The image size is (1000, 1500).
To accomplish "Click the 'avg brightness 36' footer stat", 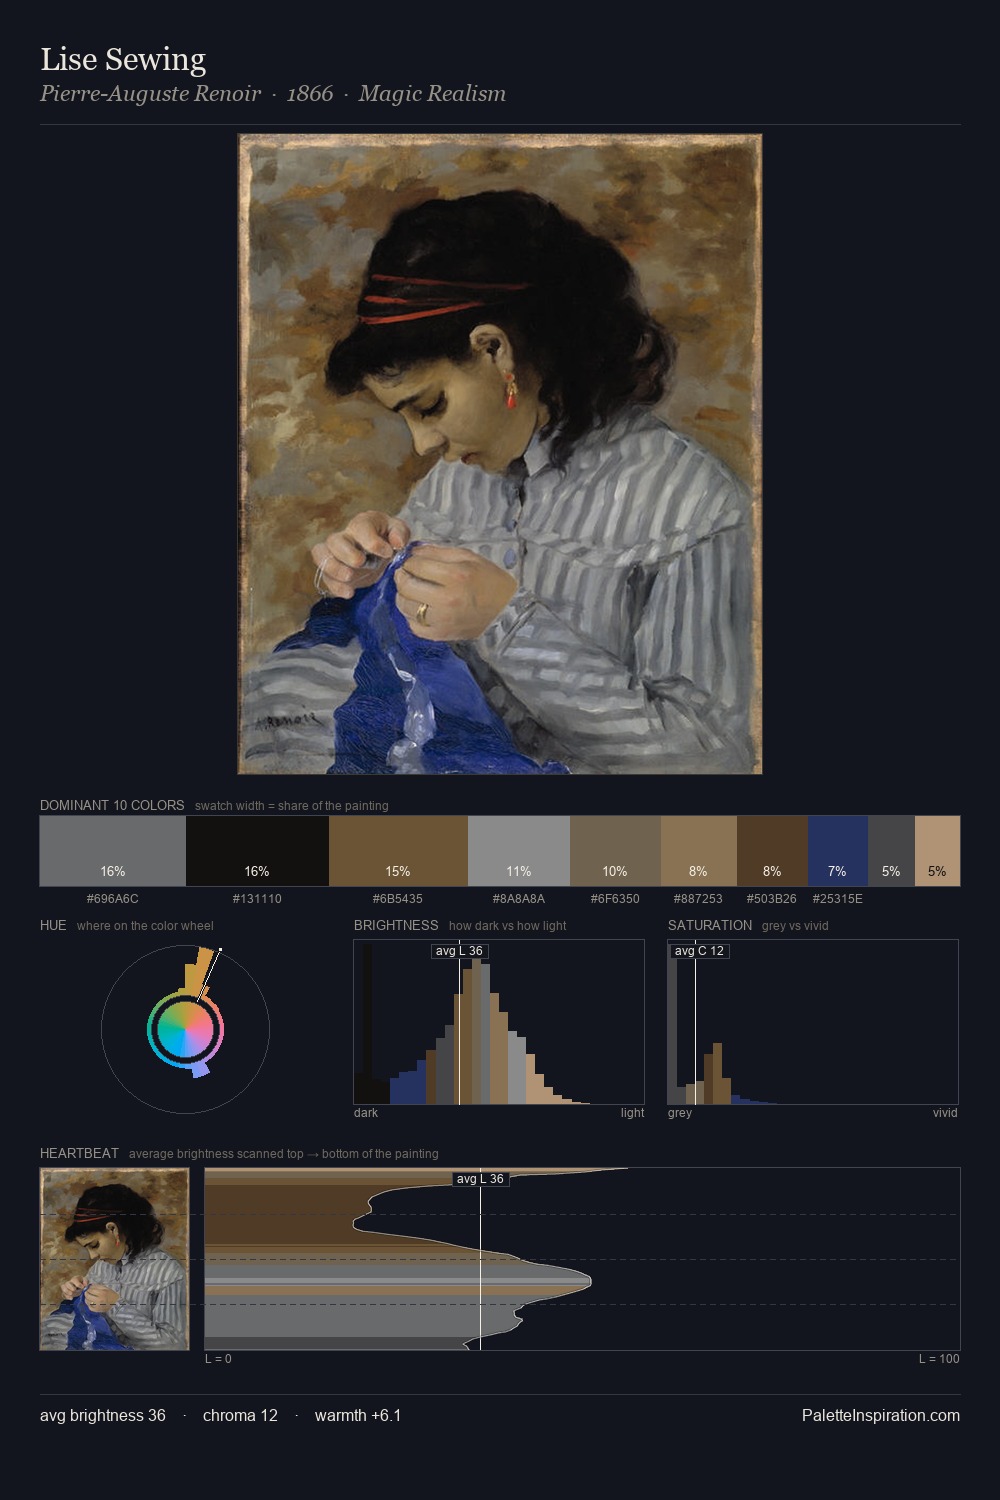I will [103, 1415].
